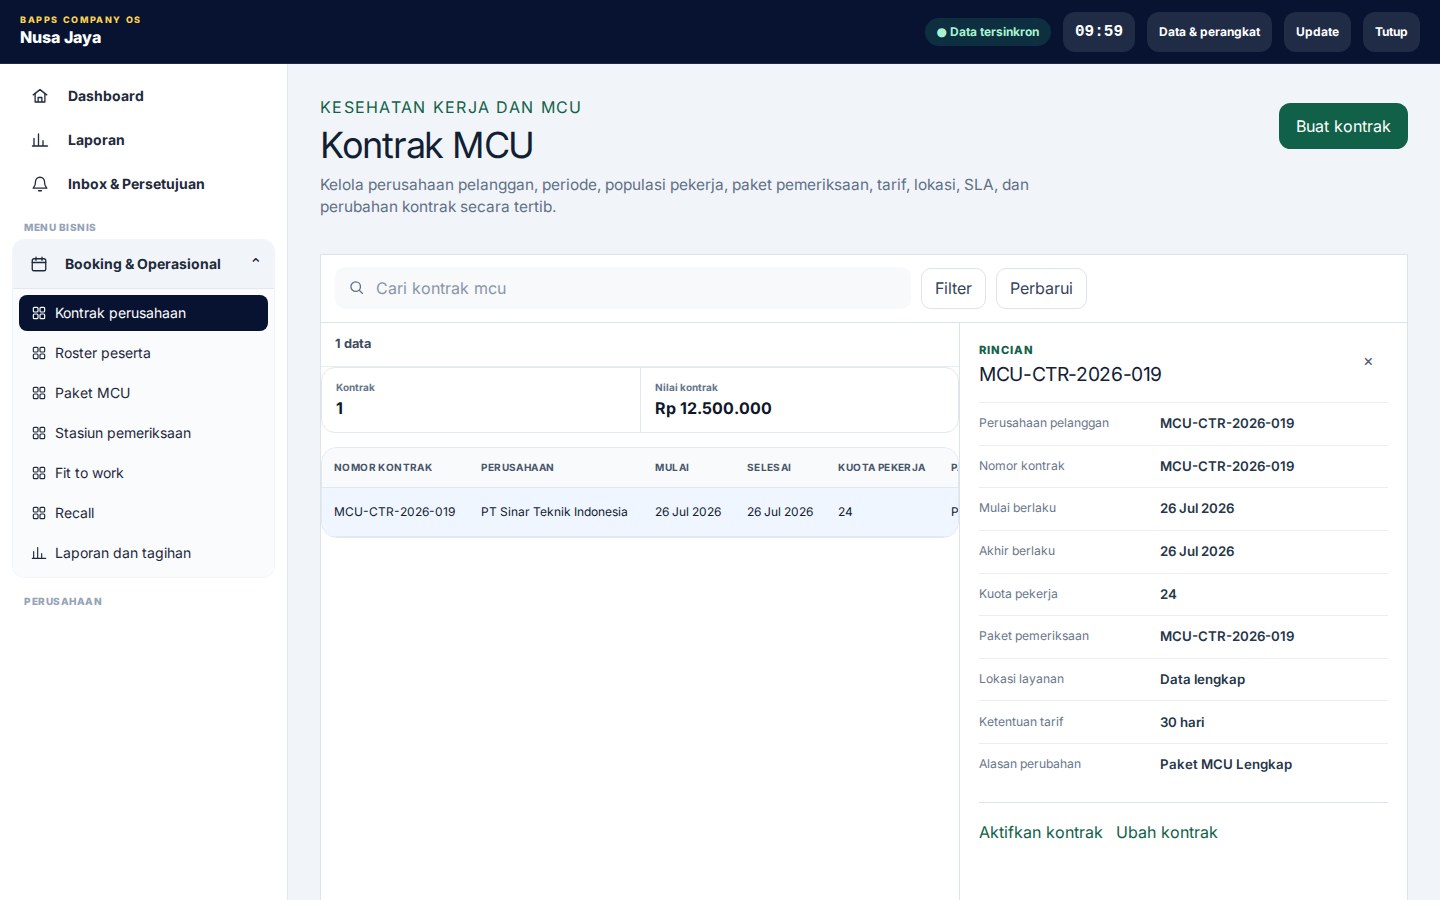Click the Laporan bar chart icon
Screen dimensions: 1440x900
pyautogui.click(x=40, y=140)
